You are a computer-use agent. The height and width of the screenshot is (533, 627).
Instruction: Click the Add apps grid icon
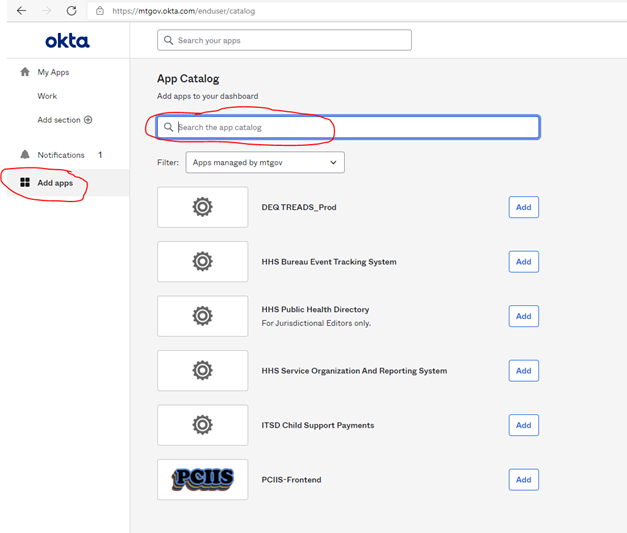[x=25, y=183]
